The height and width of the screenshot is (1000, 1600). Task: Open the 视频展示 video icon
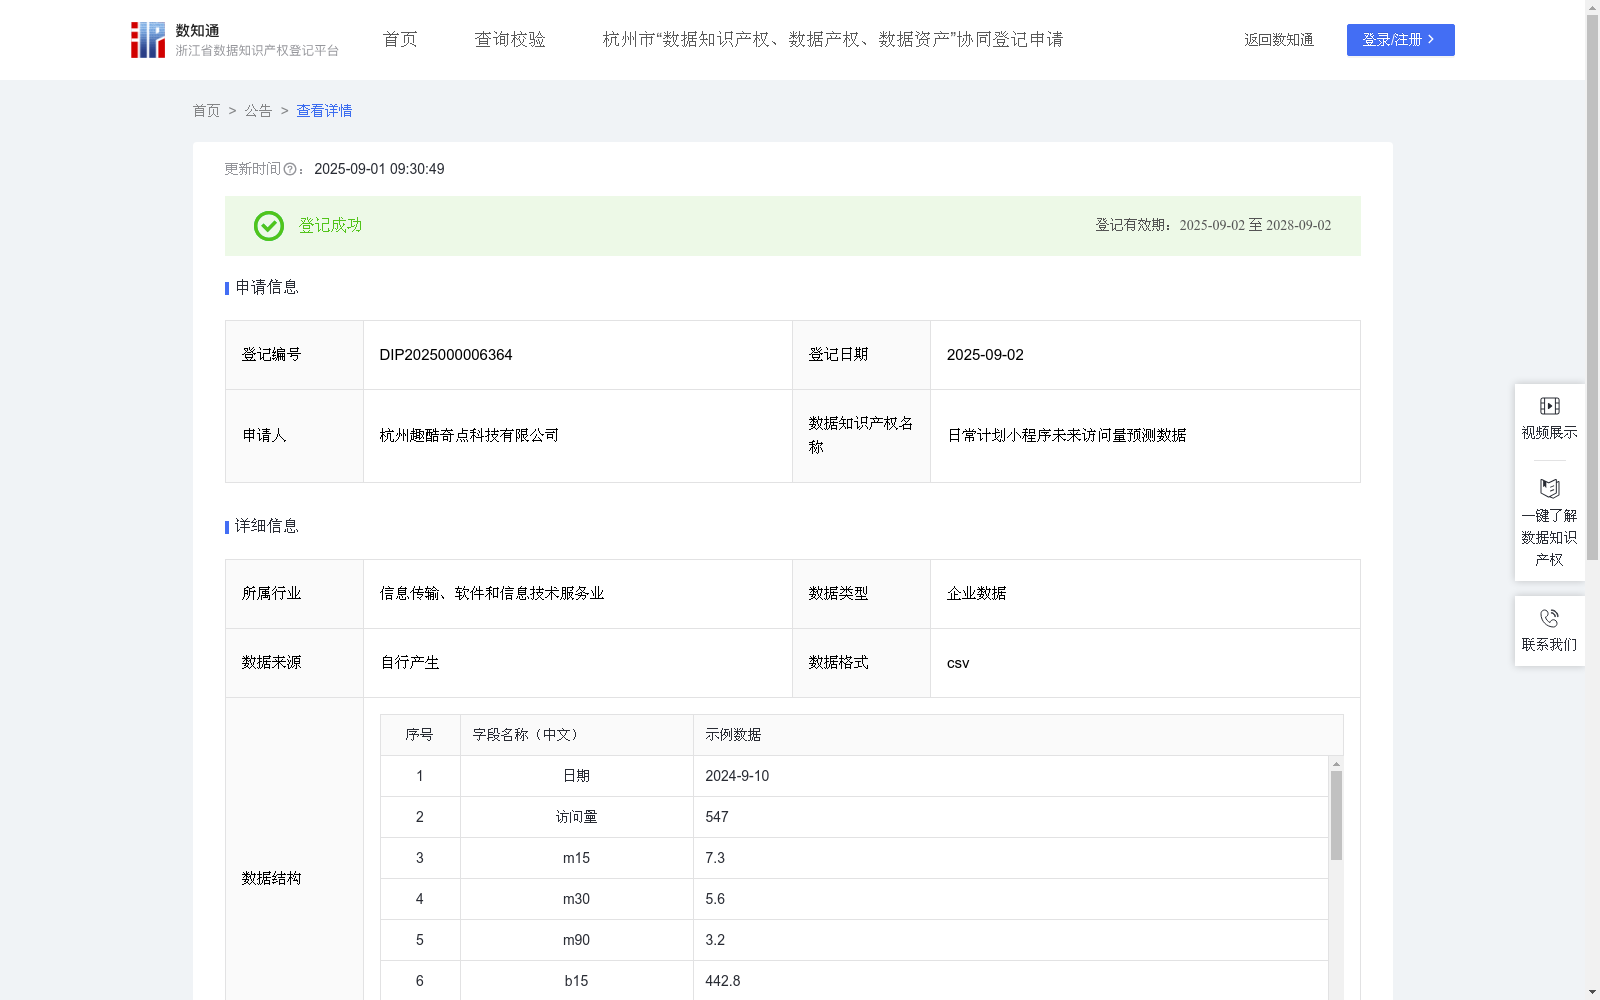click(1549, 406)
